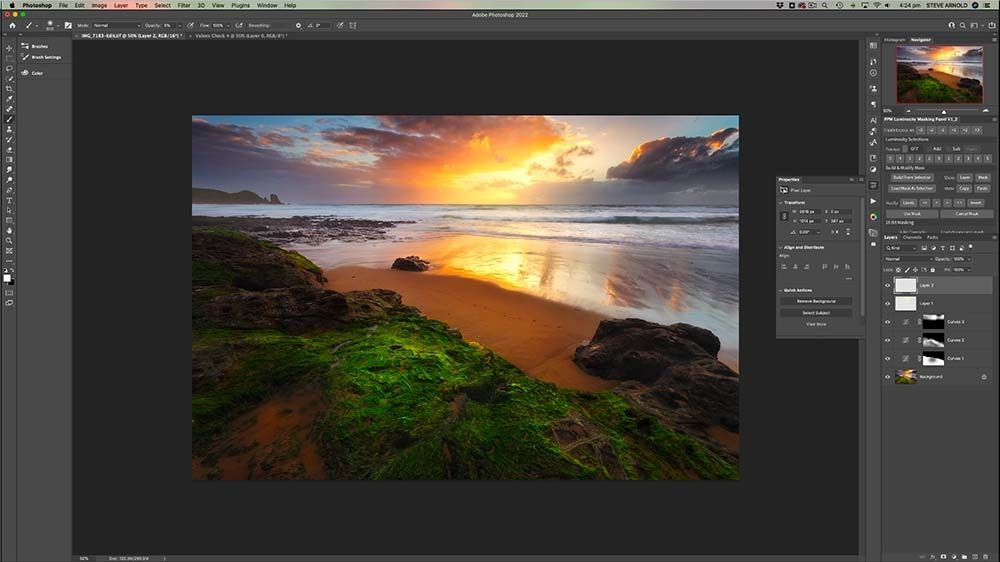Image resolution: width=1000 pixels, height=562 pixels.
Task: Click the Navigator zoom slider
Action: 944,111
